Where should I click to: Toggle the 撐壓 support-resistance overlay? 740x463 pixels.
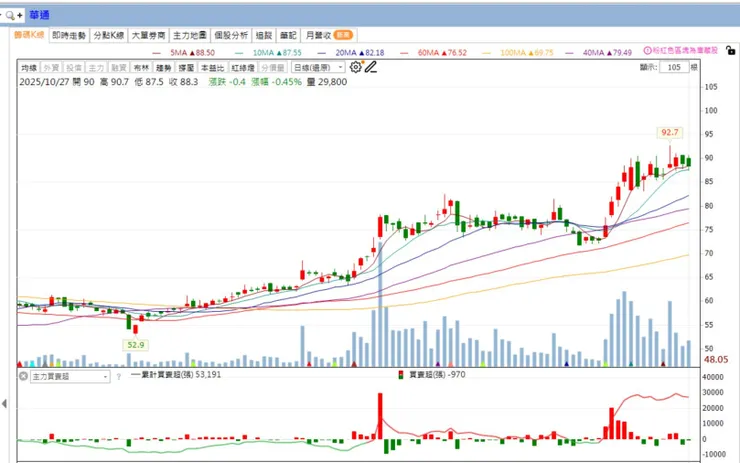click(186, 68)
